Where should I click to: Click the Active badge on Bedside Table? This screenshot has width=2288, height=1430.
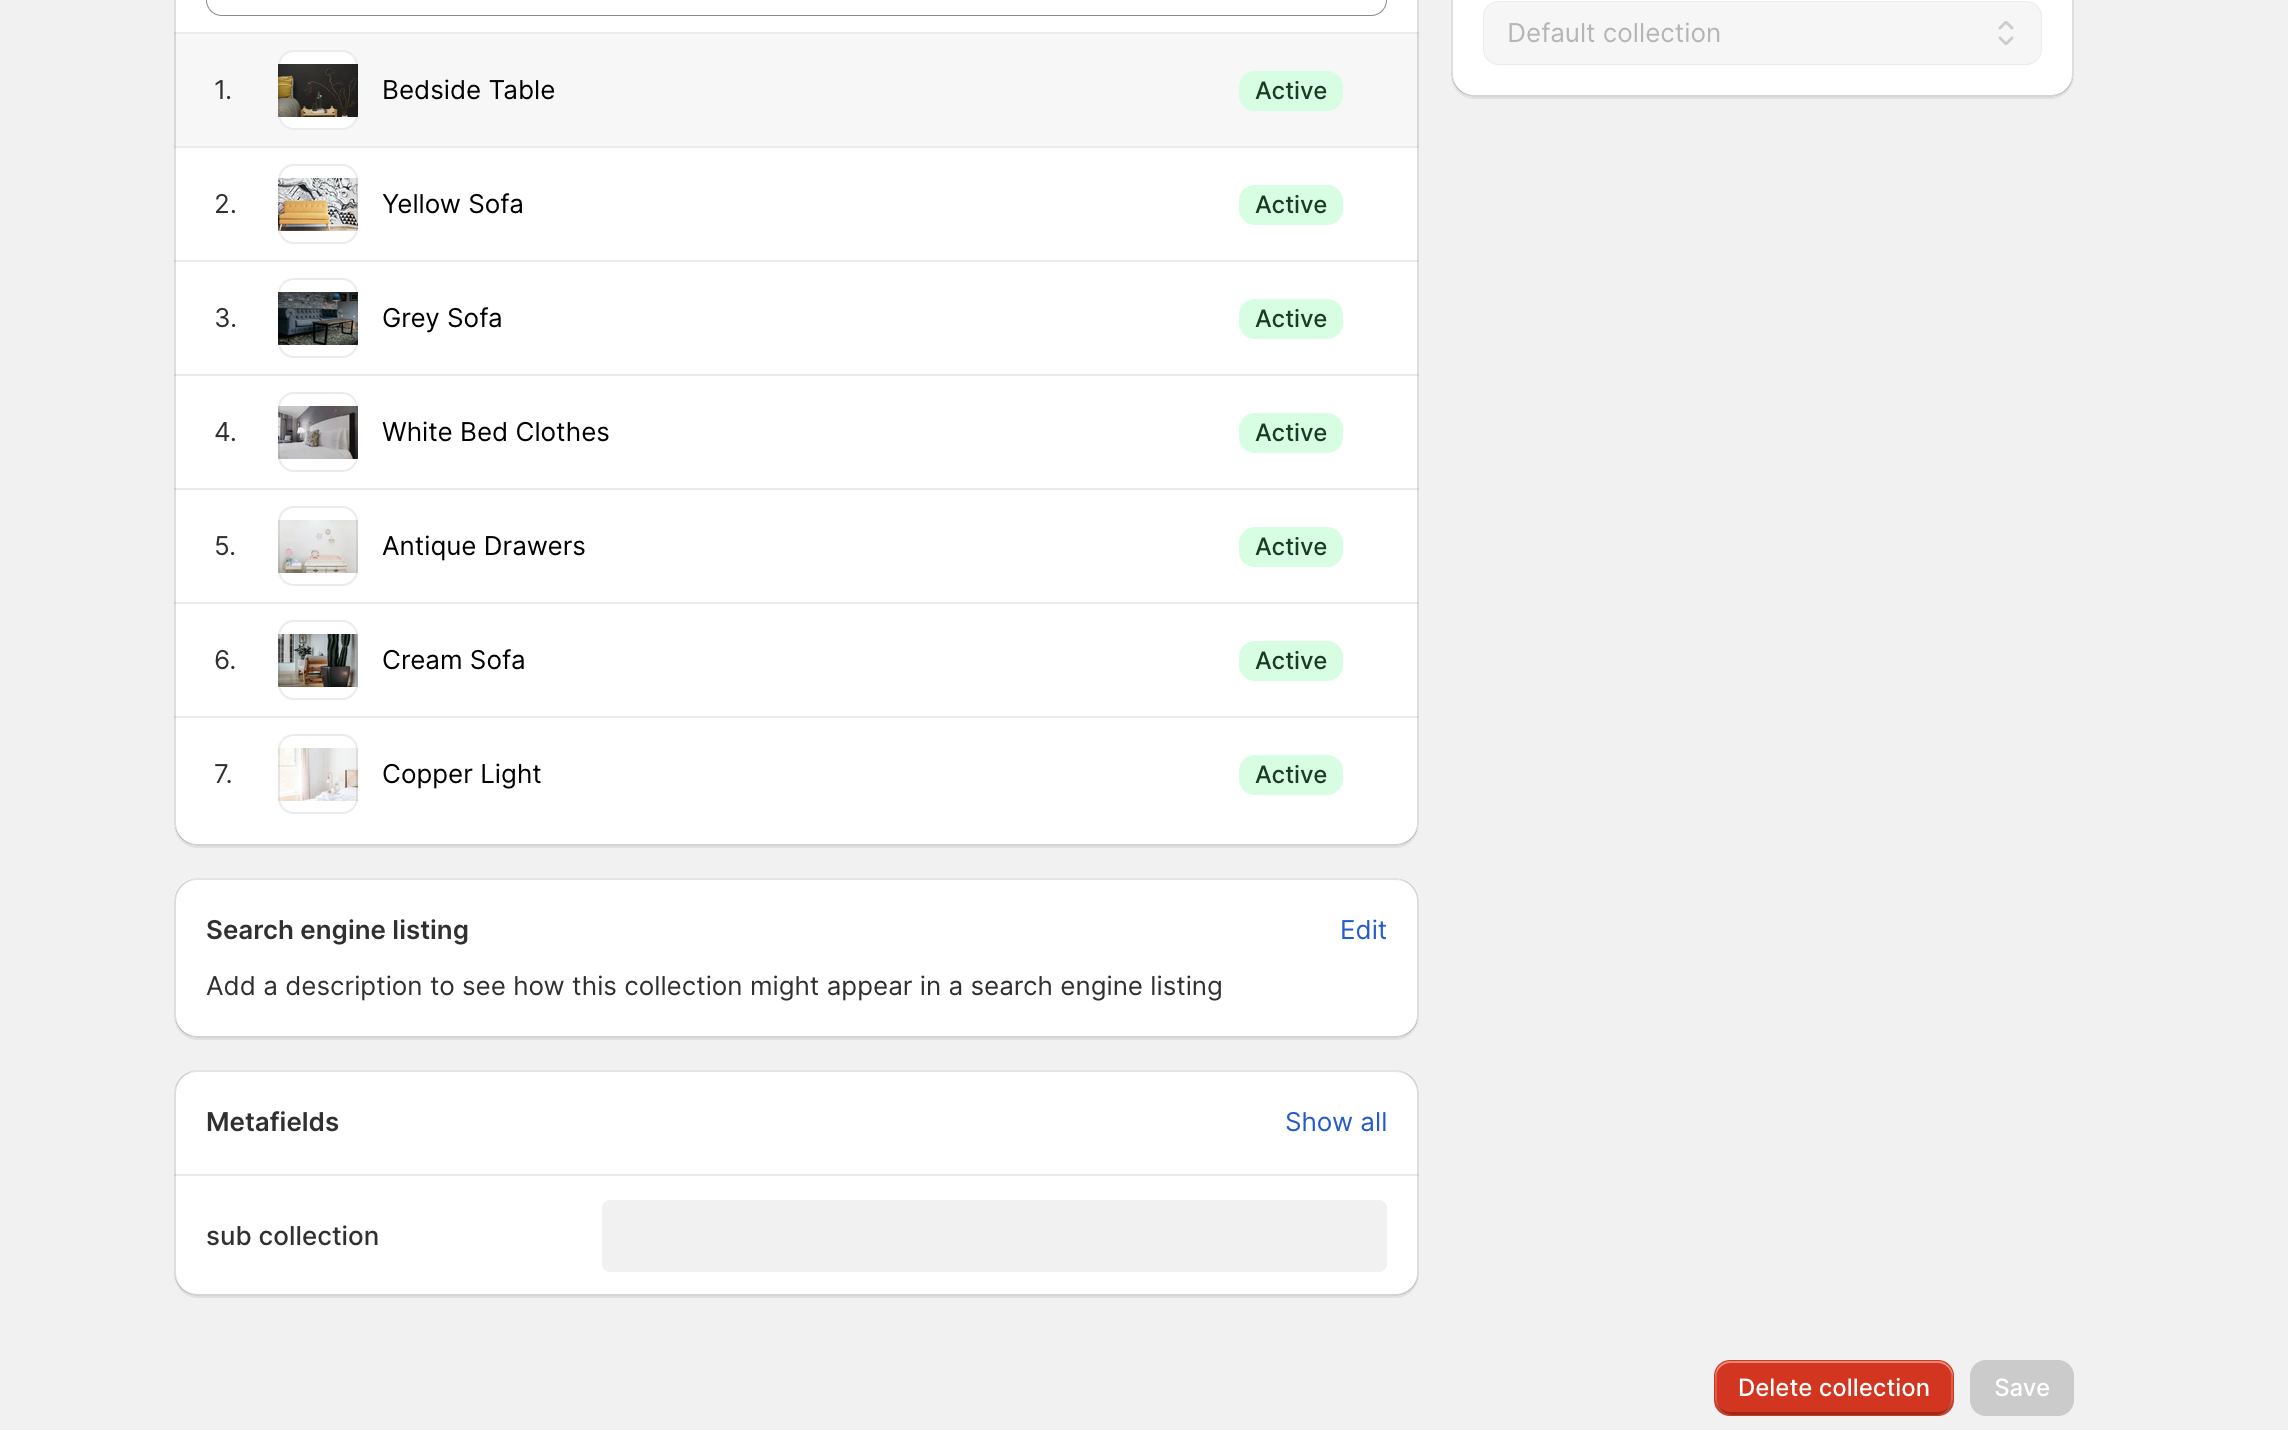(1290, 90)
